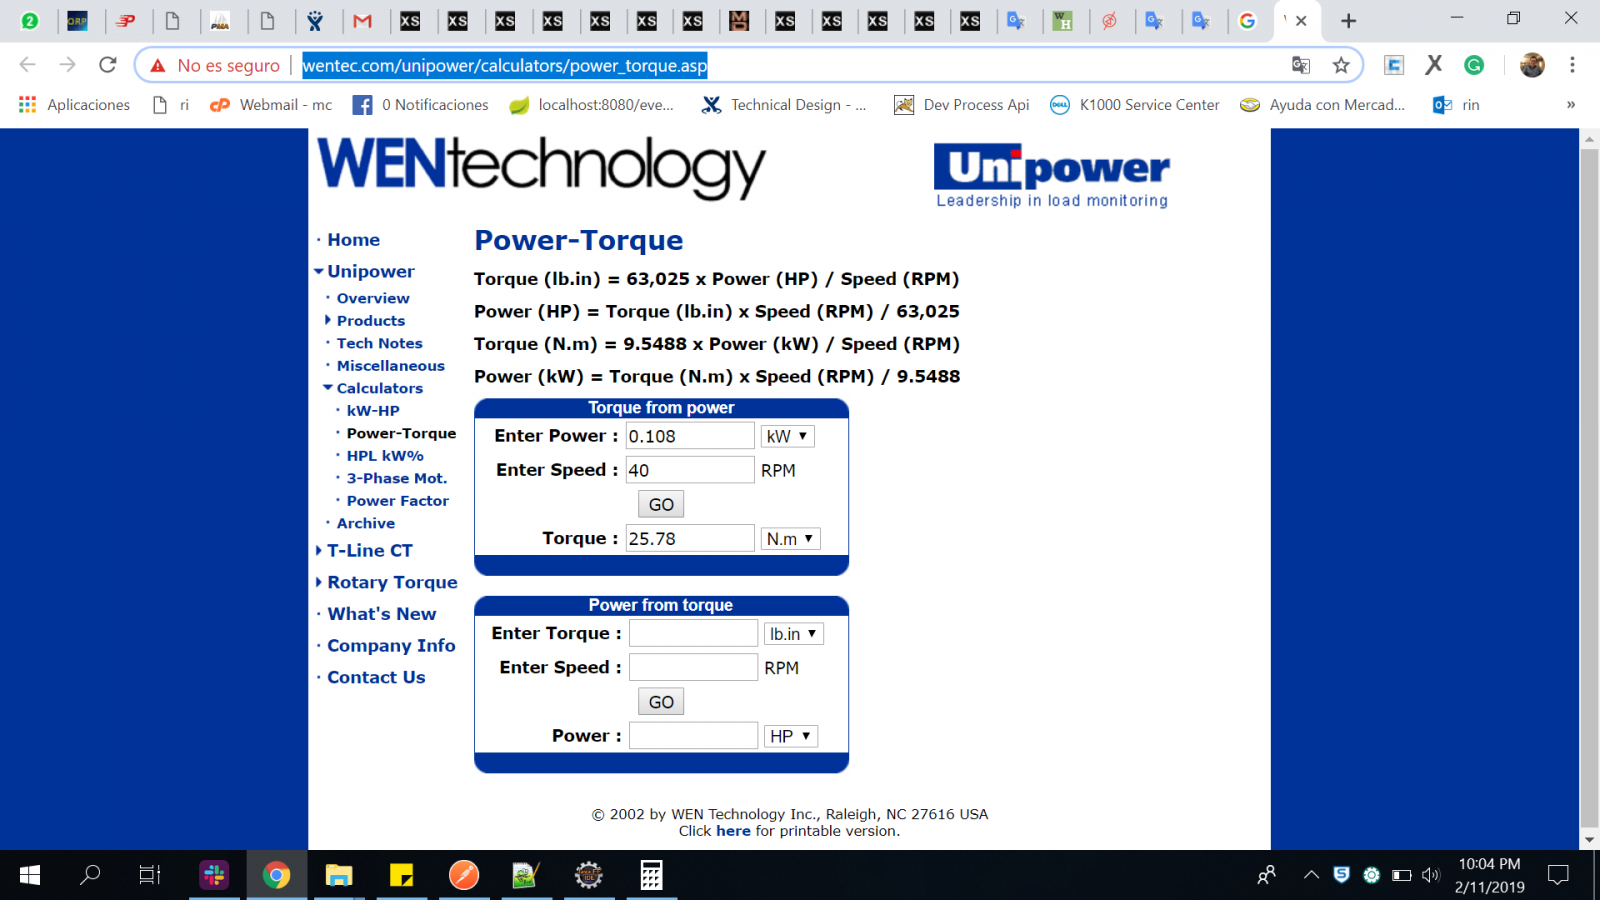The width and height of the screenshot is (1600, 900).
Task: Open the localhost:8080 bookmark
Action: point(591,105)
